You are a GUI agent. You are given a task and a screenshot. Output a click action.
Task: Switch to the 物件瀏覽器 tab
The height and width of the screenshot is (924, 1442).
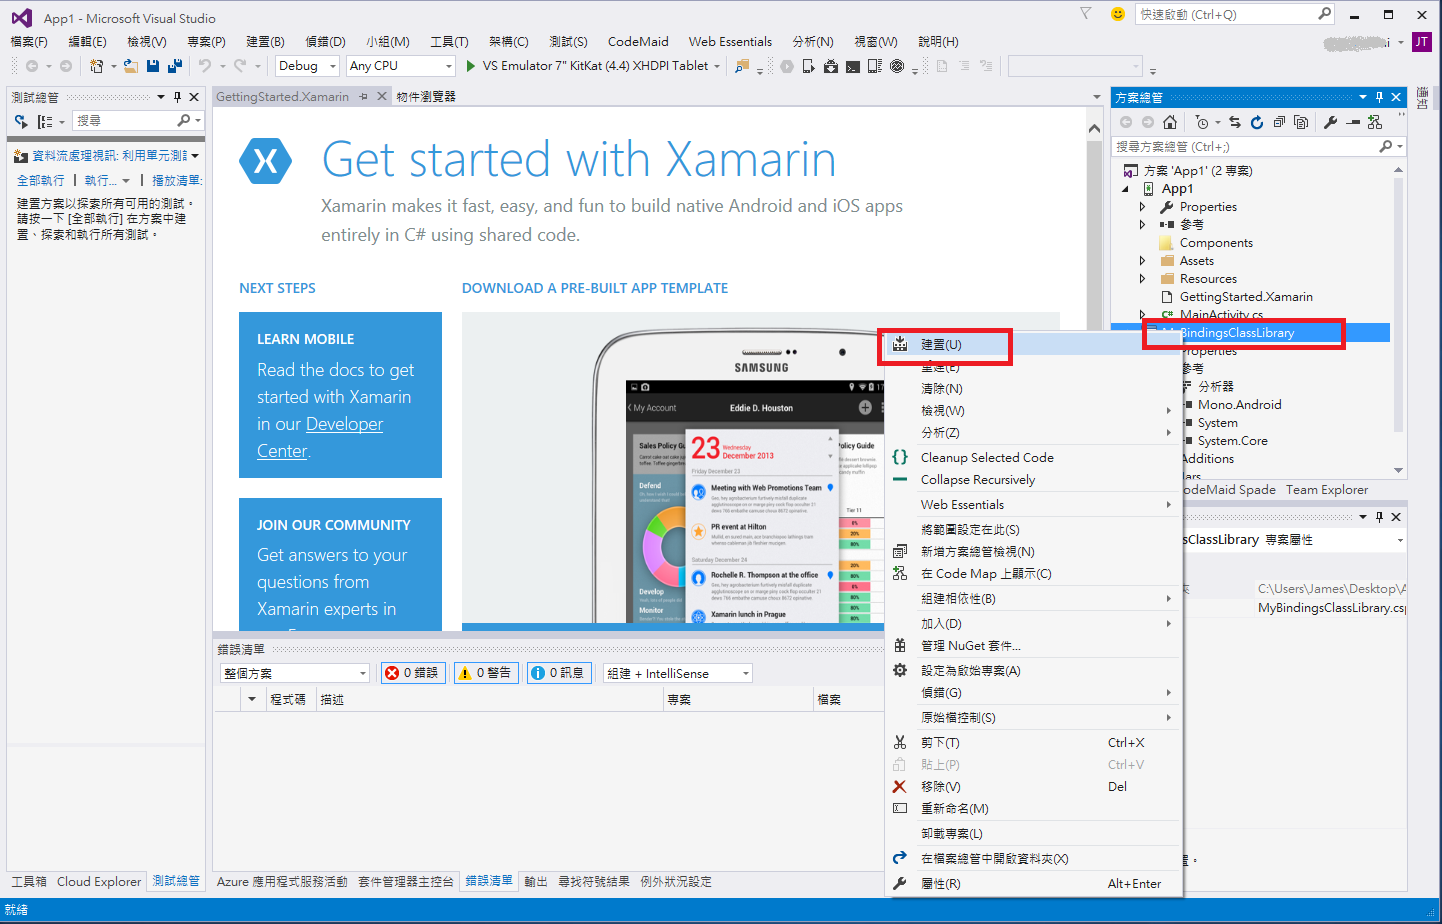tap(426, 97)
